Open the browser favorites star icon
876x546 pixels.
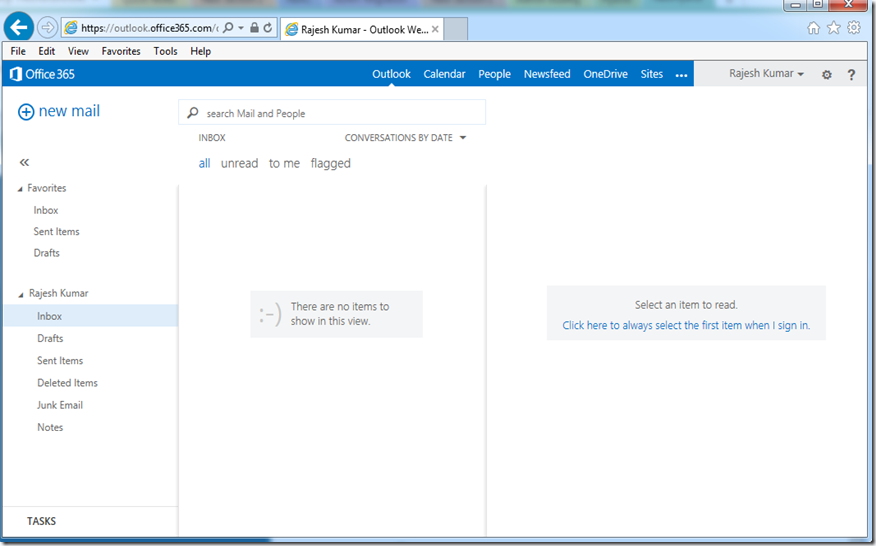coord(834,27)
